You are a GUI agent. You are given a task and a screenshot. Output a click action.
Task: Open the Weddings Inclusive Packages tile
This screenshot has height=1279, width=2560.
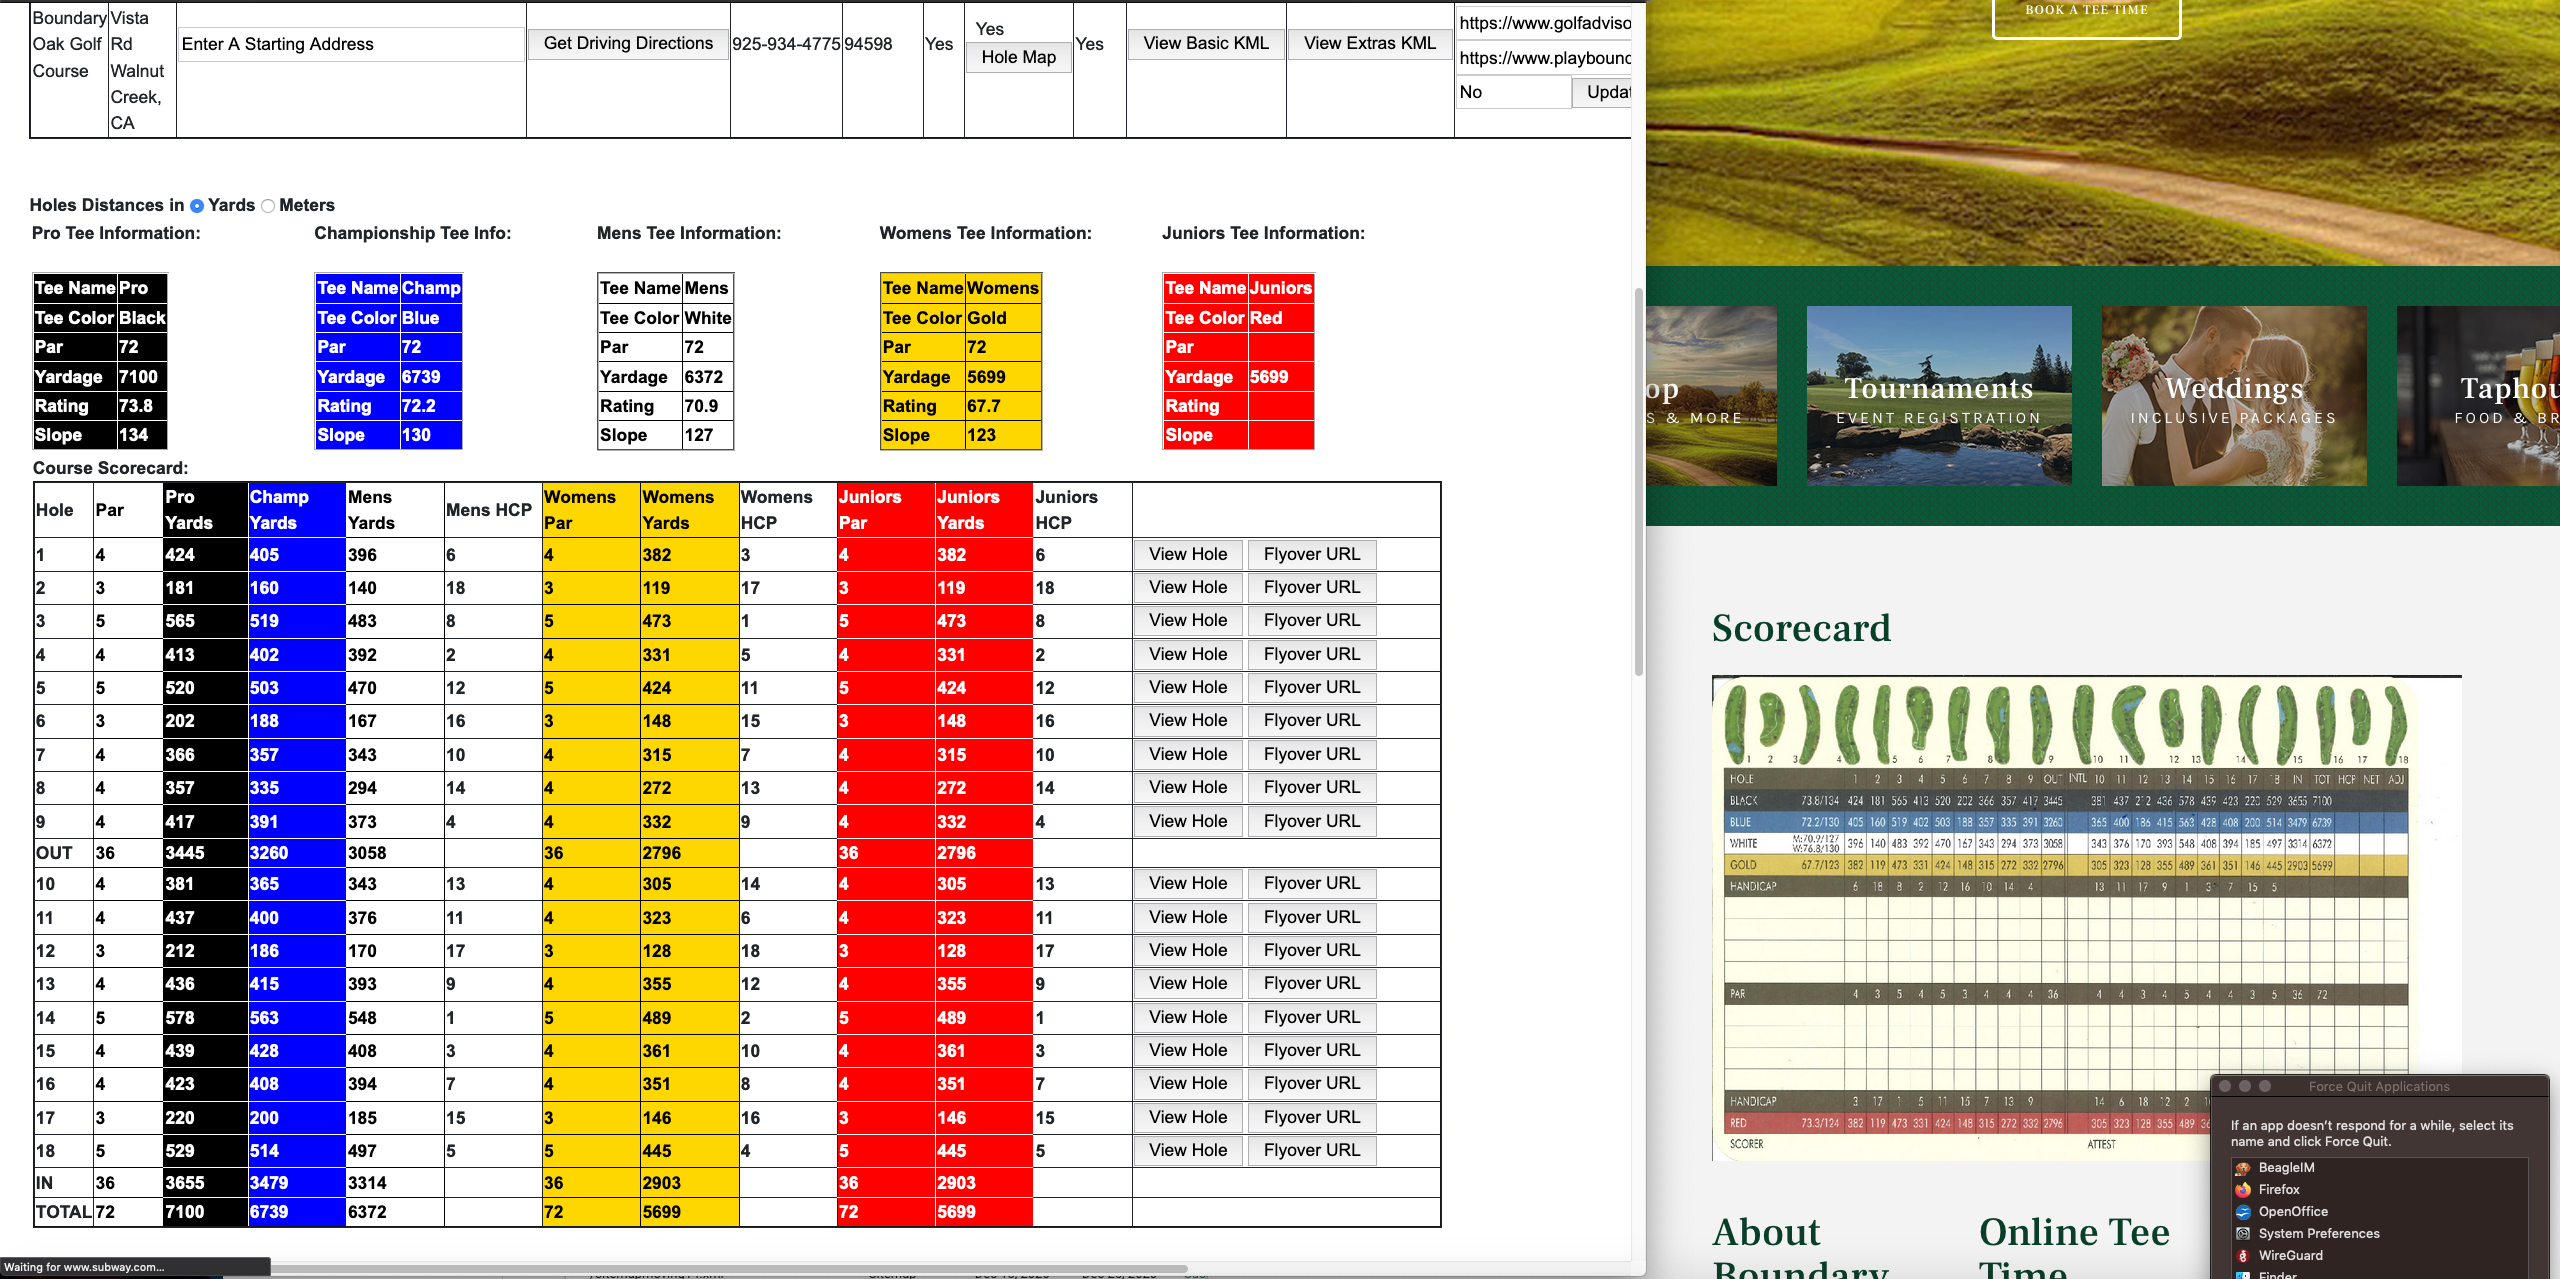[x=2234, y=396]
